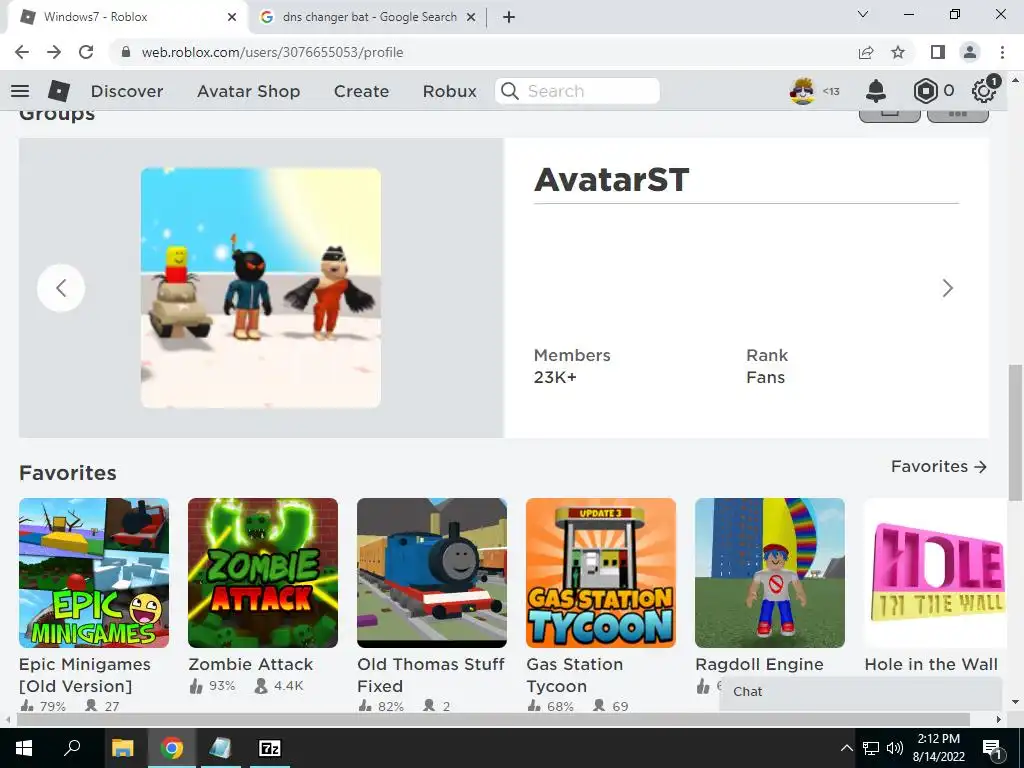1024x768 pixels.
Task: Click the Roblox Search field
Action: 577,91
